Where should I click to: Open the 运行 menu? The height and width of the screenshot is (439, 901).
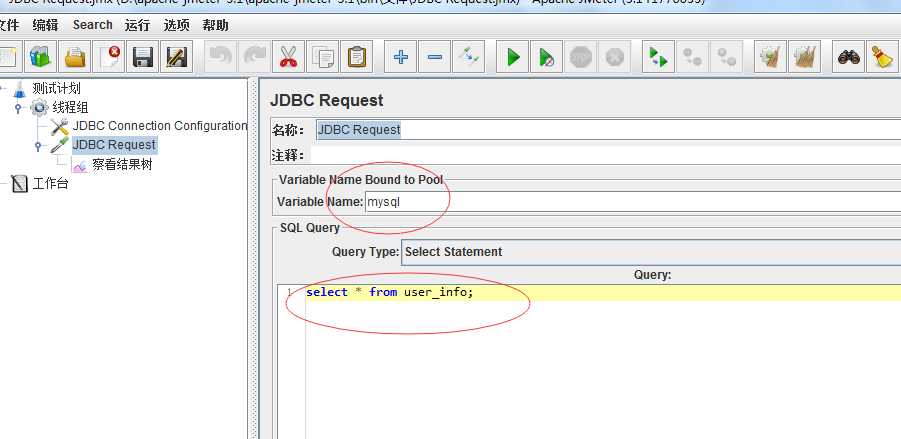point(137,25)
